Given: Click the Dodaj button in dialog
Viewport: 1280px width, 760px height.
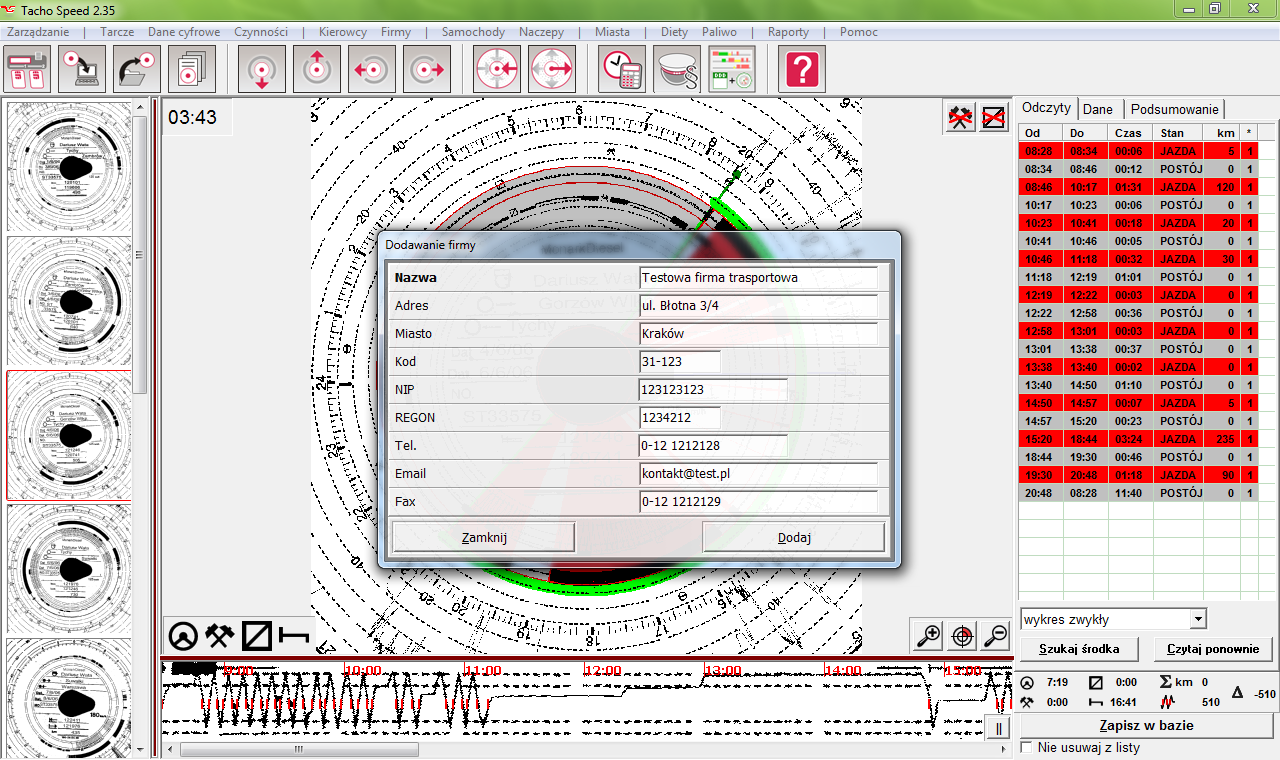Looking at the screenshot, I should click(x=794, y=537).
